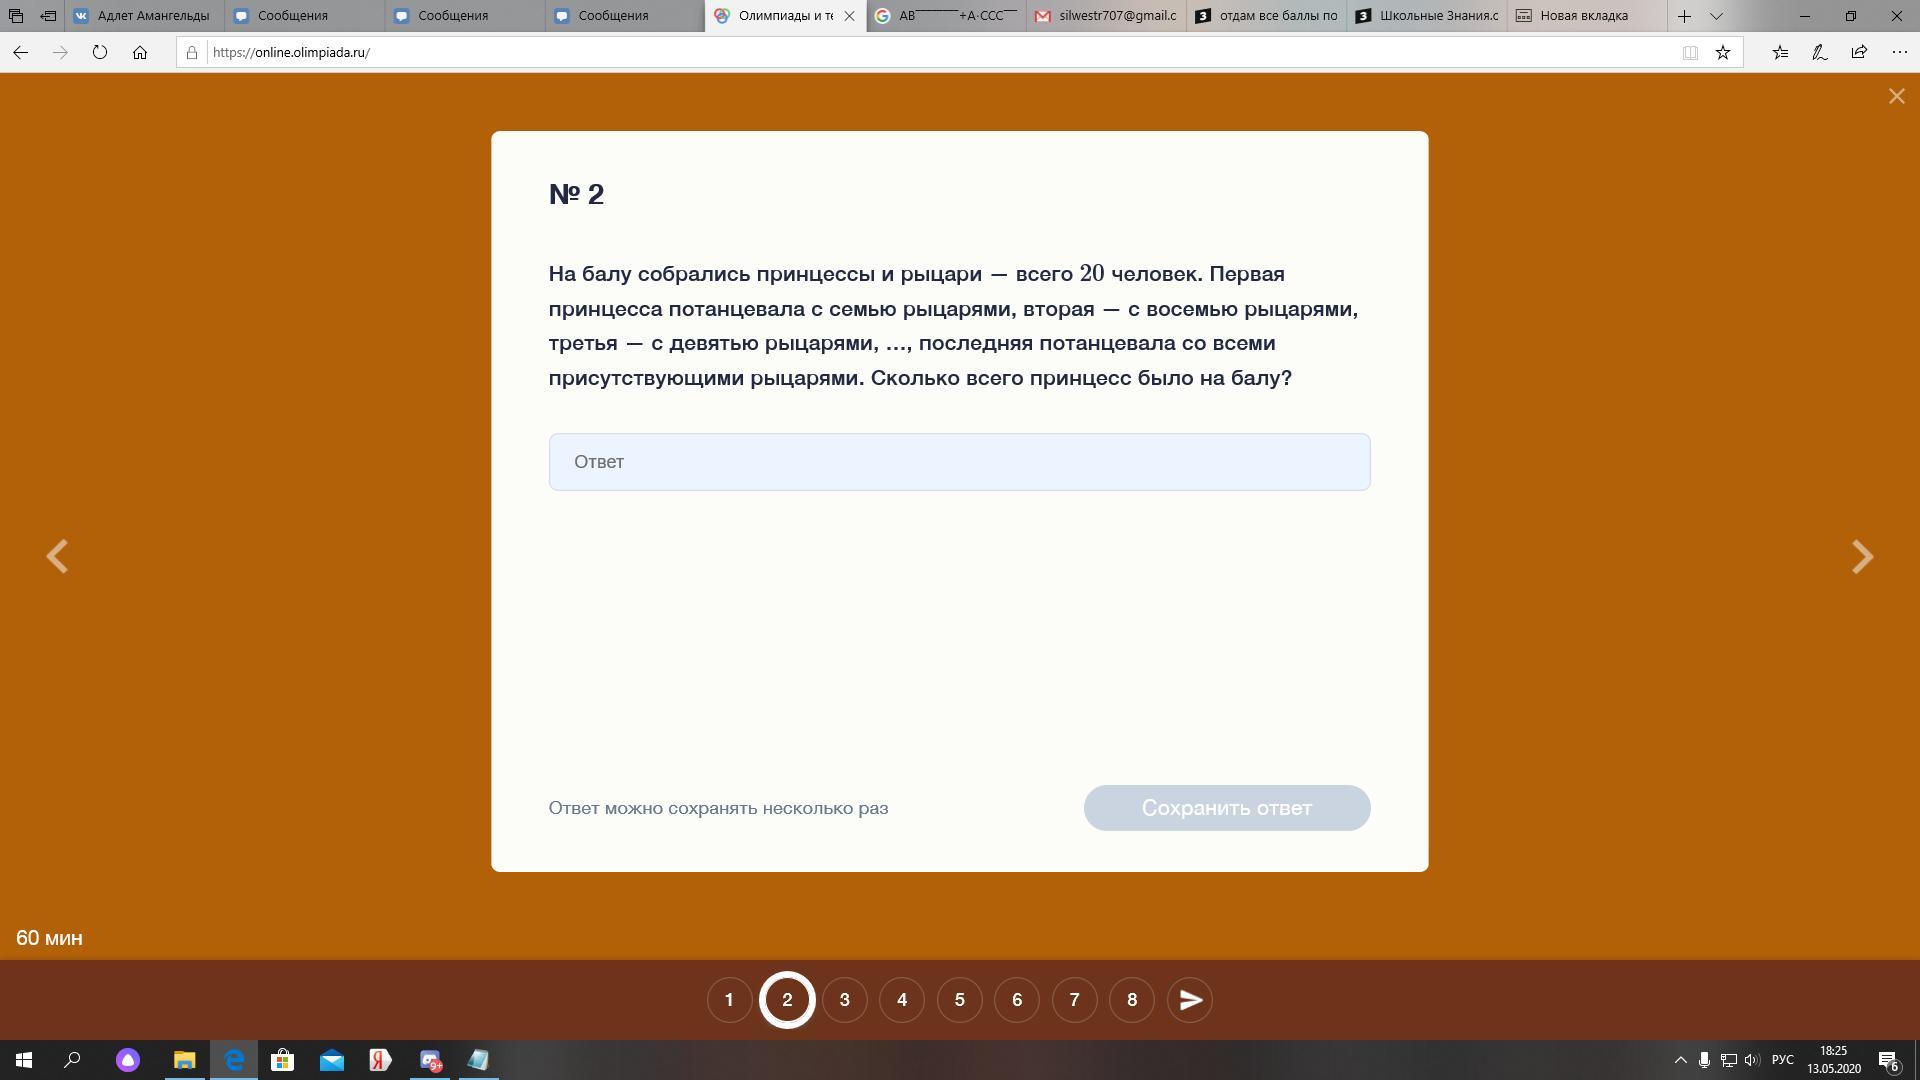Open Yandex browser from taskbar
The width and height of the screenshot is (1920, 1080).
coord(380,1060)
